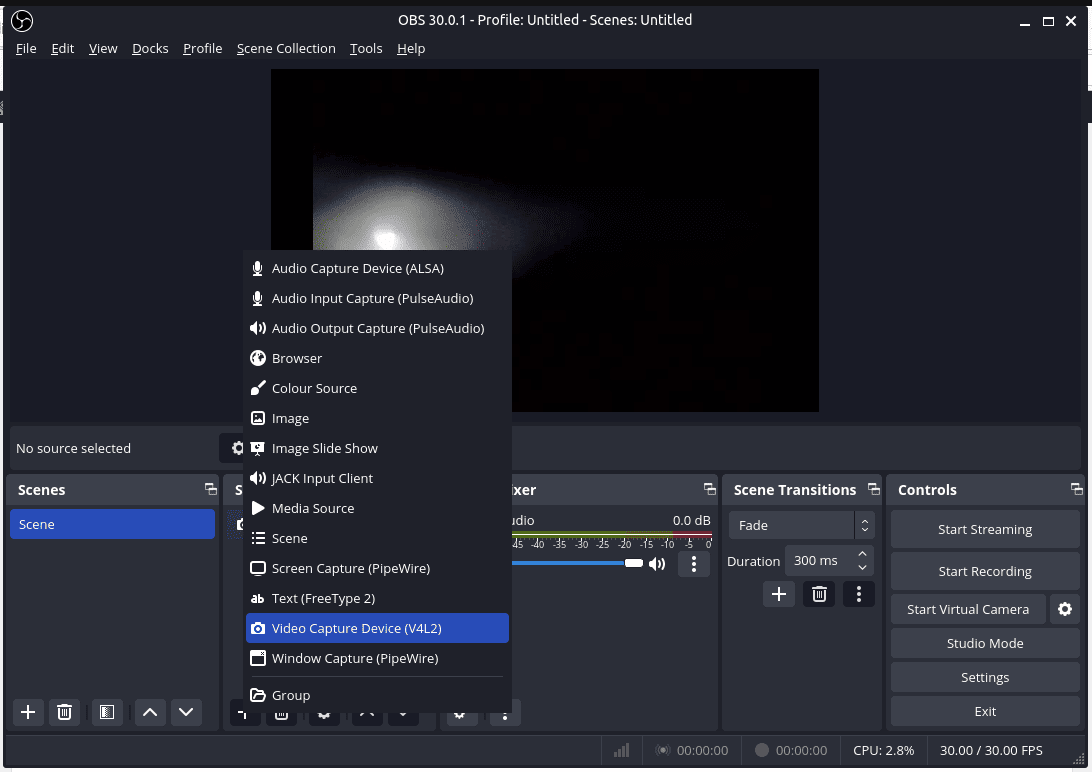1092x772 pixels.
Task: Open the View menu
Action: point(103,48)
